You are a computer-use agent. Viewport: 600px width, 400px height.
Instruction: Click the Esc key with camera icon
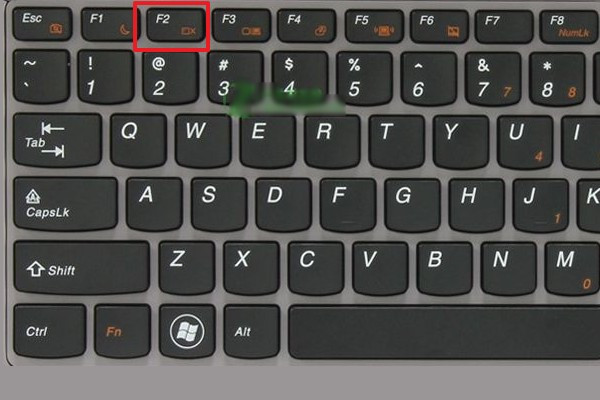pos(42,24)
